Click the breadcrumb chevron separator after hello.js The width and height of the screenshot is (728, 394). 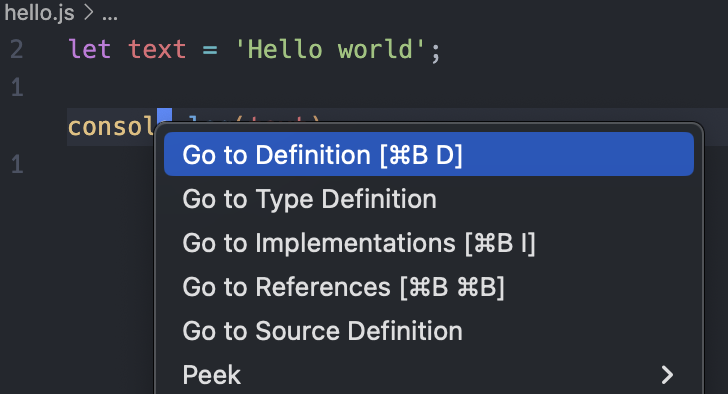pos(89,13)
